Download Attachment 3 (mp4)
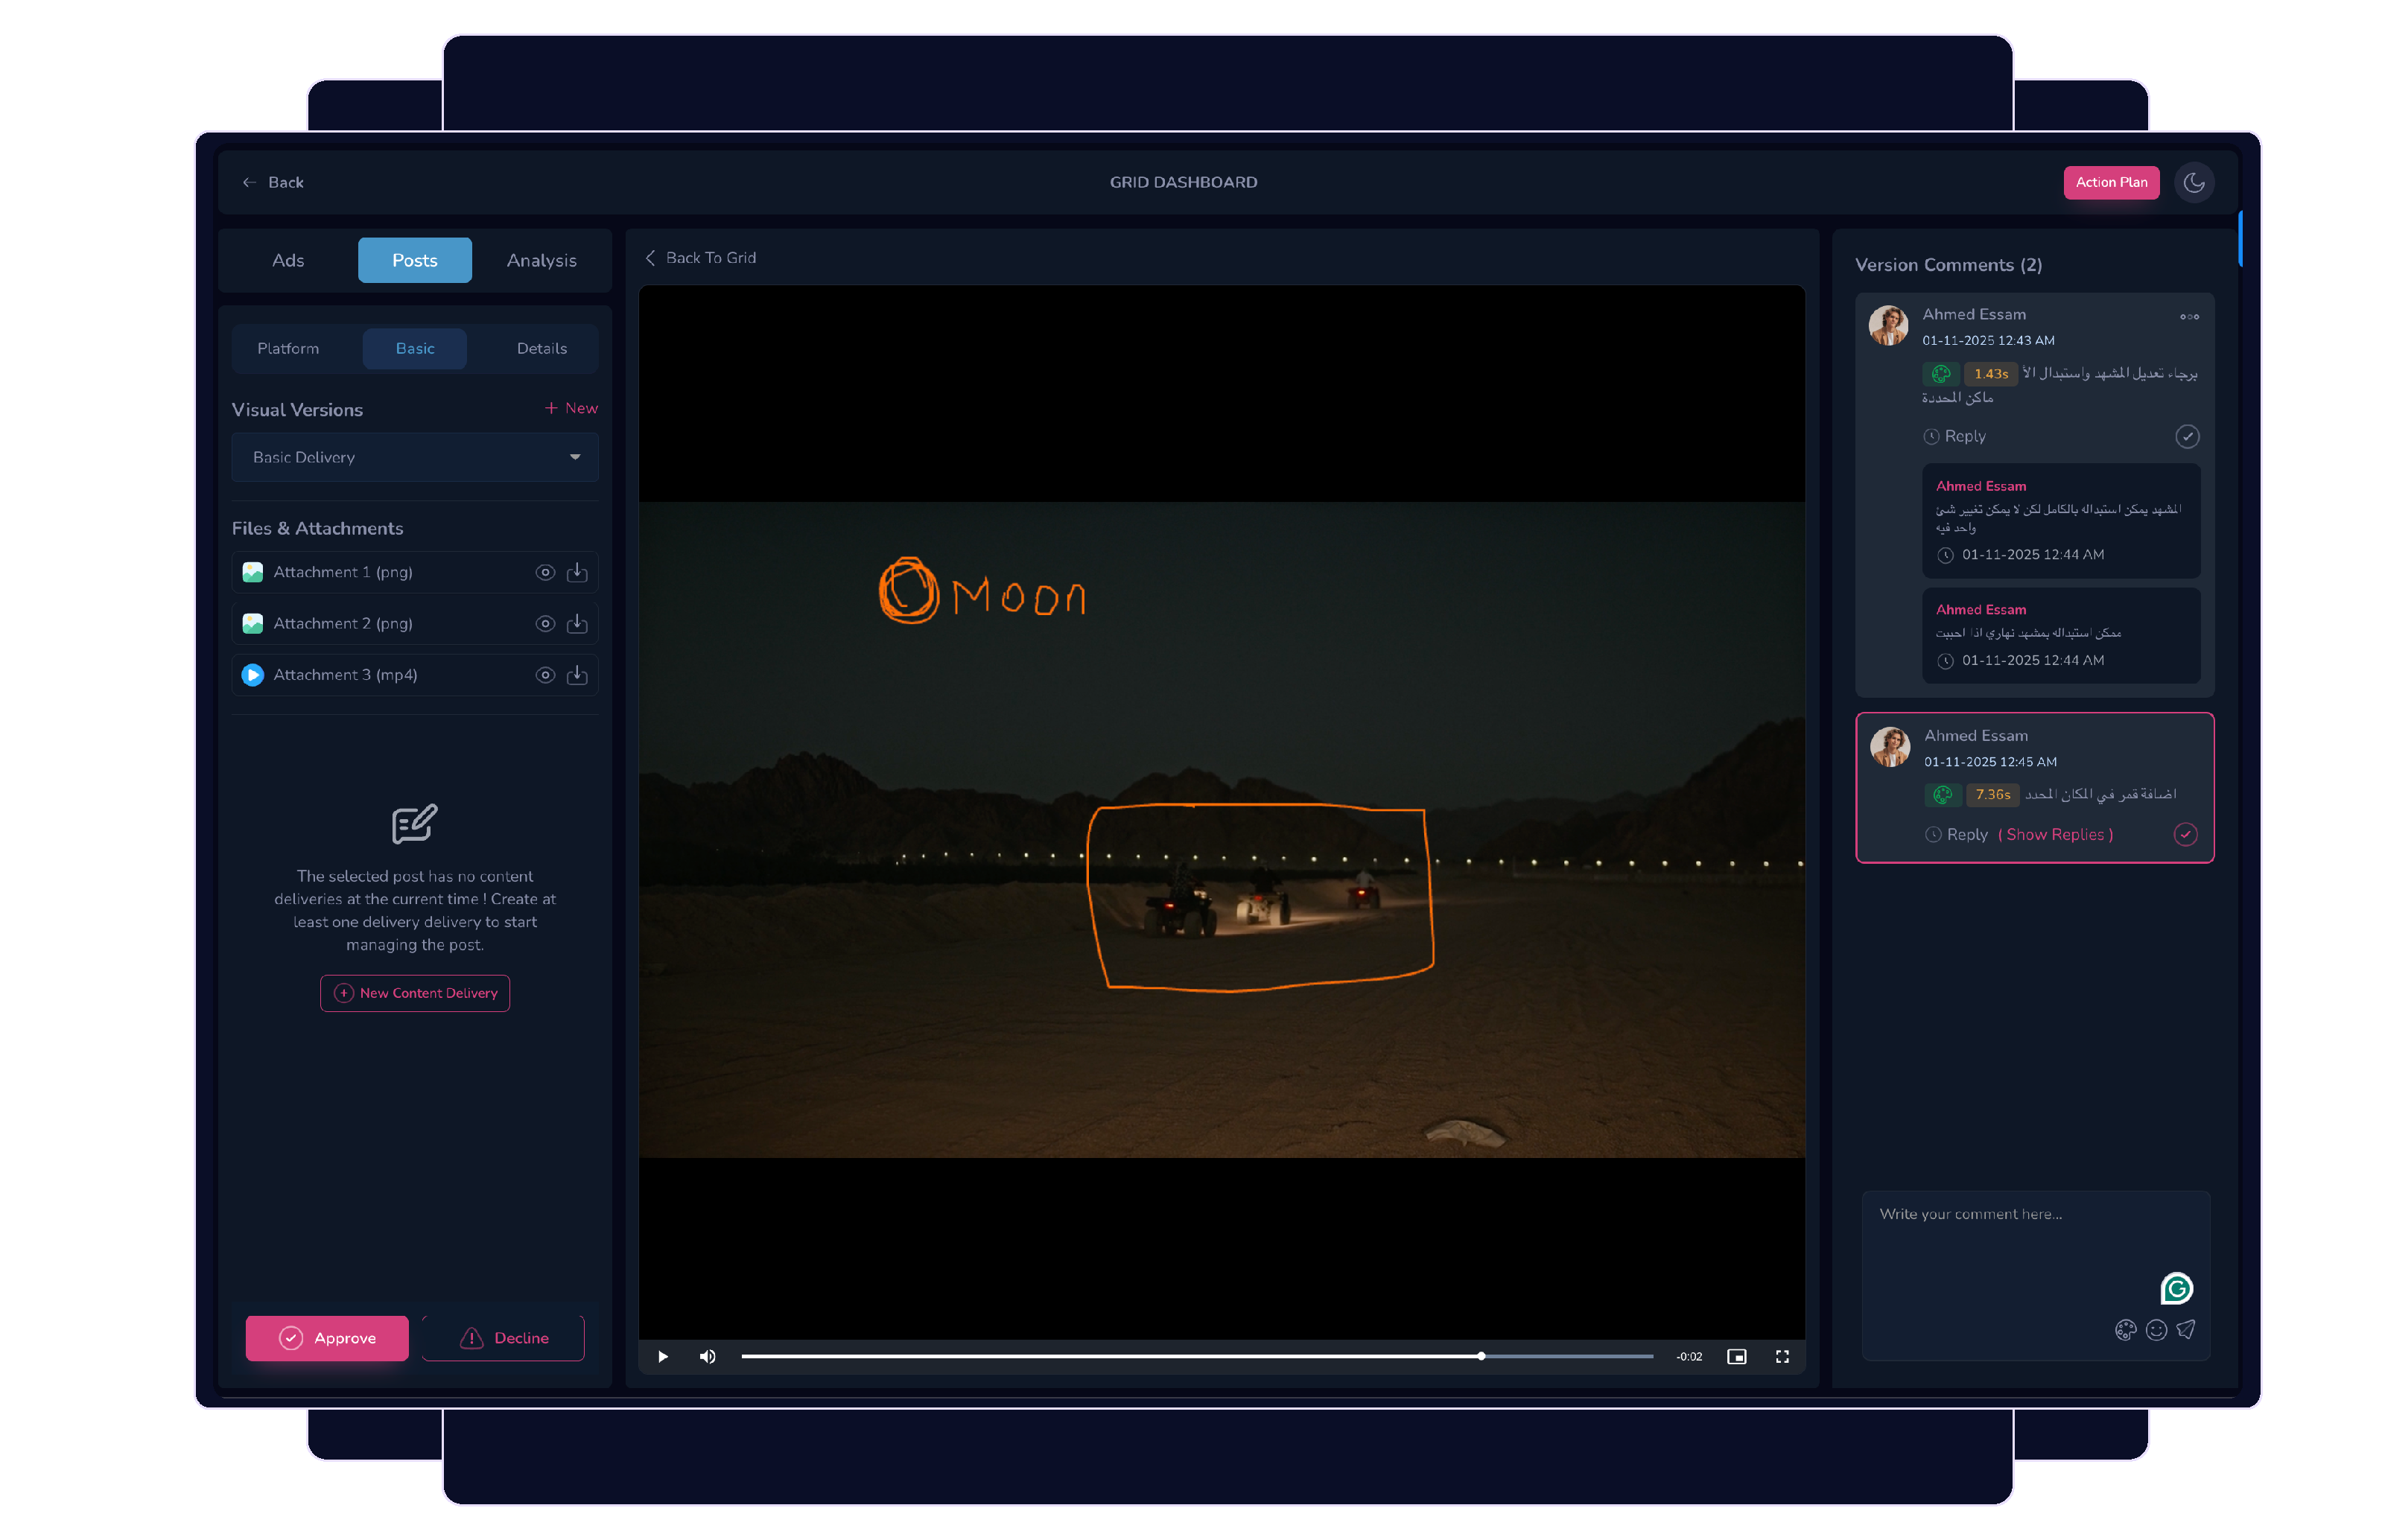Image resolution: width=2382 pixels, height=1540 pixels. click(577, 675)
